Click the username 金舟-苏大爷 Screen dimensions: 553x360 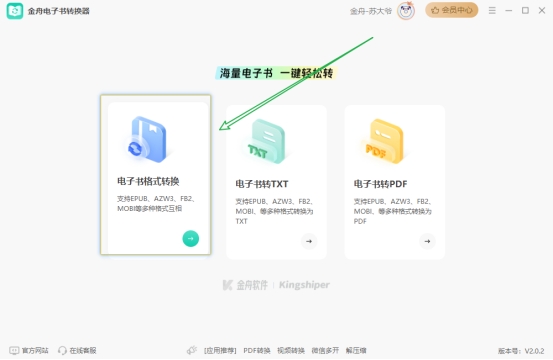[371, 11]
